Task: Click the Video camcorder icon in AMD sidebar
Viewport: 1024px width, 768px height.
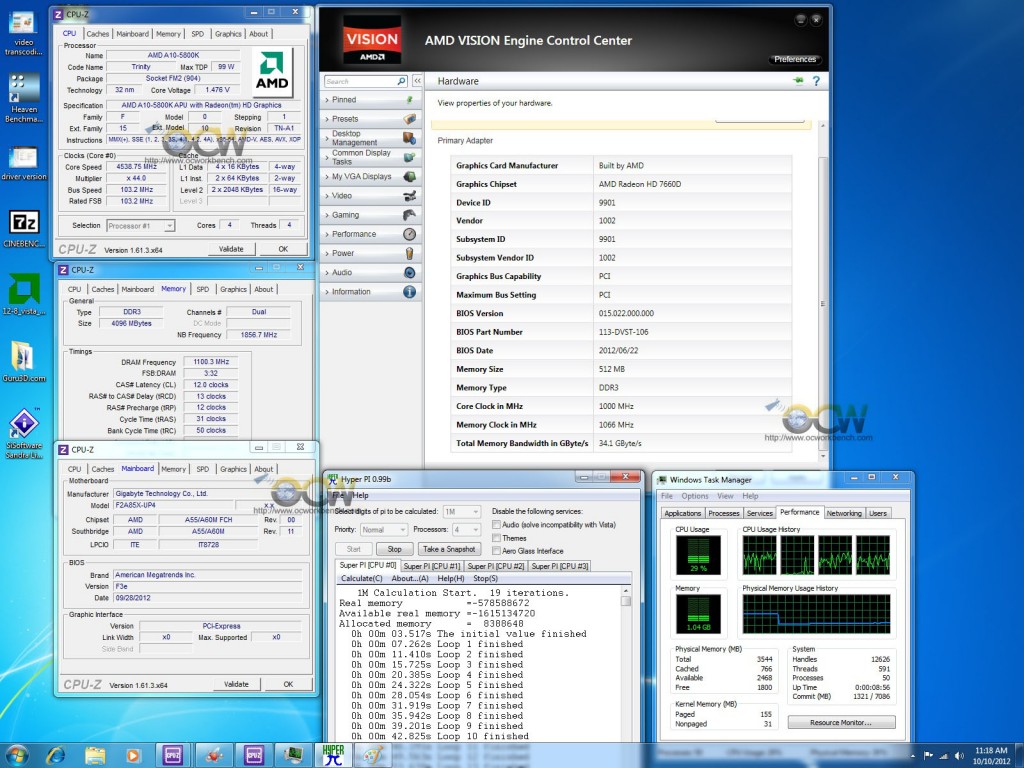Action: click(409, 195)
